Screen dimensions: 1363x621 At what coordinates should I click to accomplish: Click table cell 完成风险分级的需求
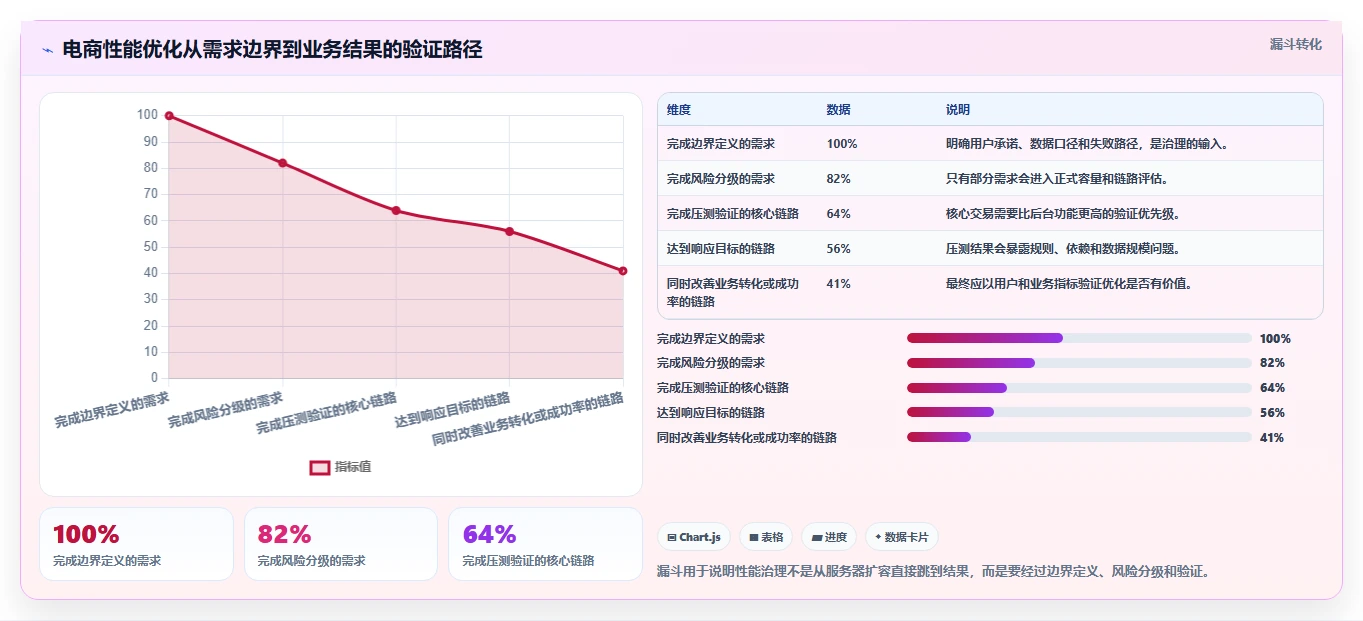point(721,179)
